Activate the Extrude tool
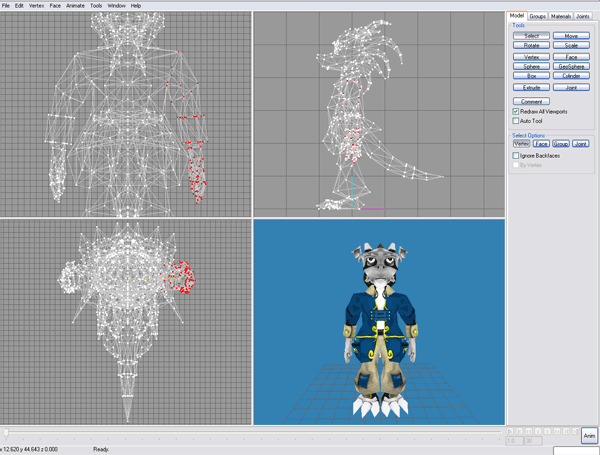The height and width of the screenshot is (455, 600). (x=531, y=87)
